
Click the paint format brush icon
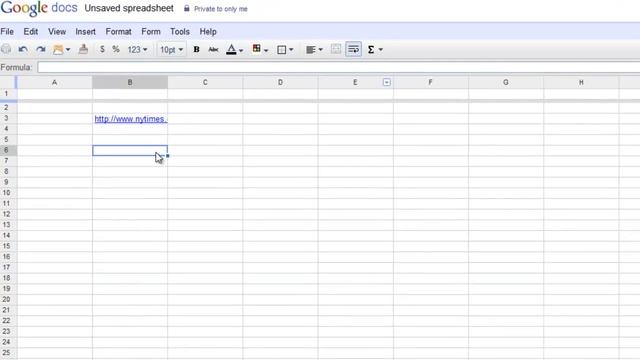[x=83, y=49]
